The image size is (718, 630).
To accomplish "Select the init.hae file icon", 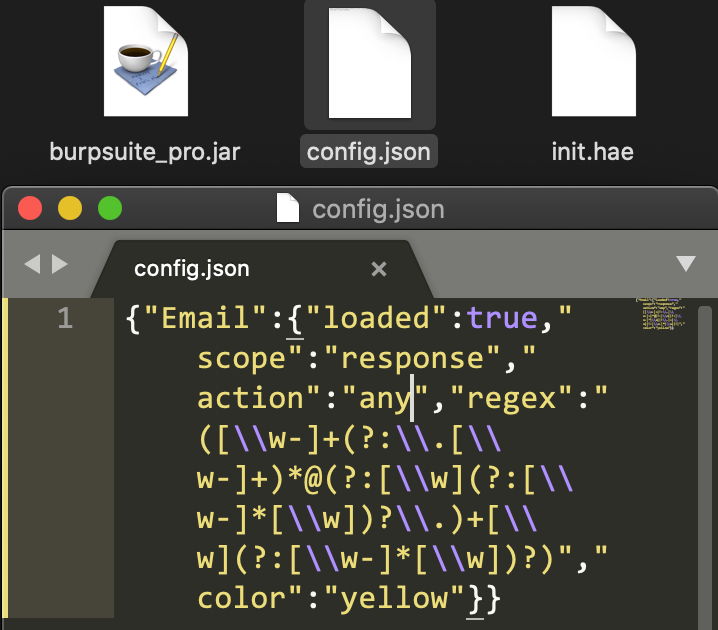I will pyautogui.click(x=593, y=62).
